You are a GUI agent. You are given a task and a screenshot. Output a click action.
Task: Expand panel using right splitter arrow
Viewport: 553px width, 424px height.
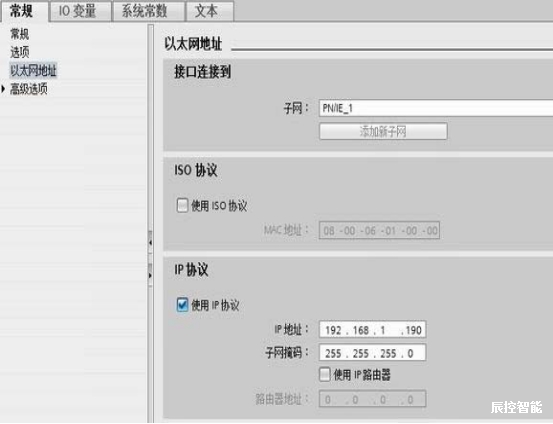click(151, 275)
